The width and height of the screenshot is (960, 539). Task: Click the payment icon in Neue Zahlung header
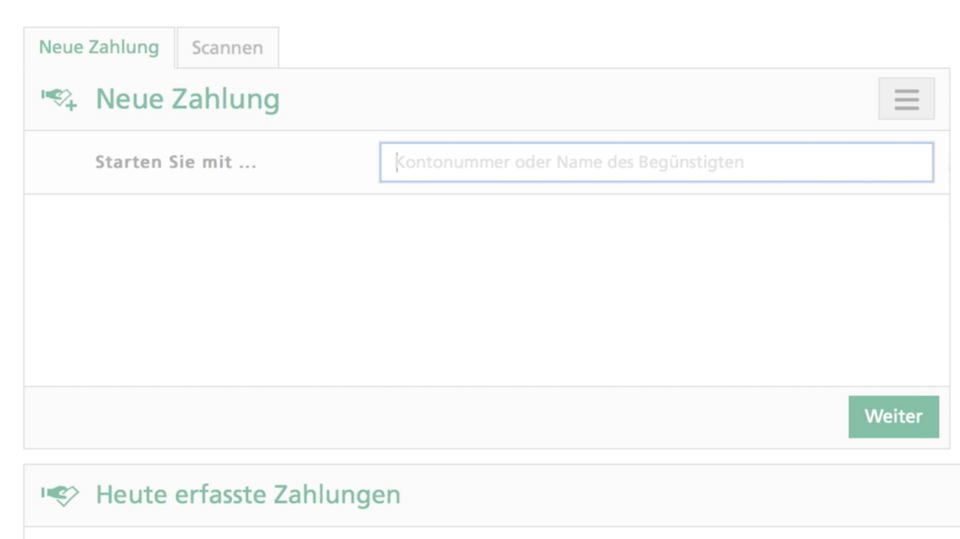[59, 99]
